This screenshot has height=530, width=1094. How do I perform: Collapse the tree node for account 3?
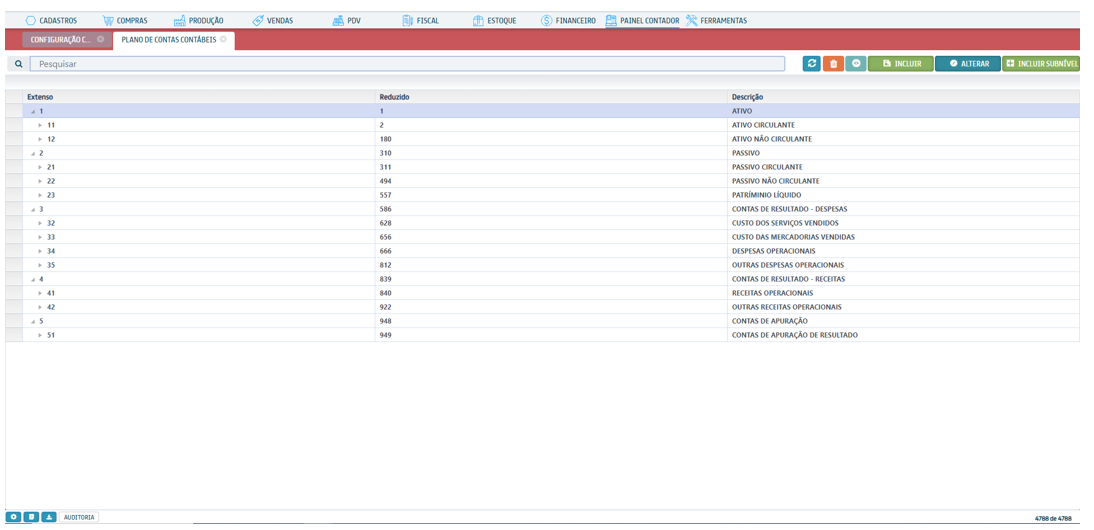[33, 209]
